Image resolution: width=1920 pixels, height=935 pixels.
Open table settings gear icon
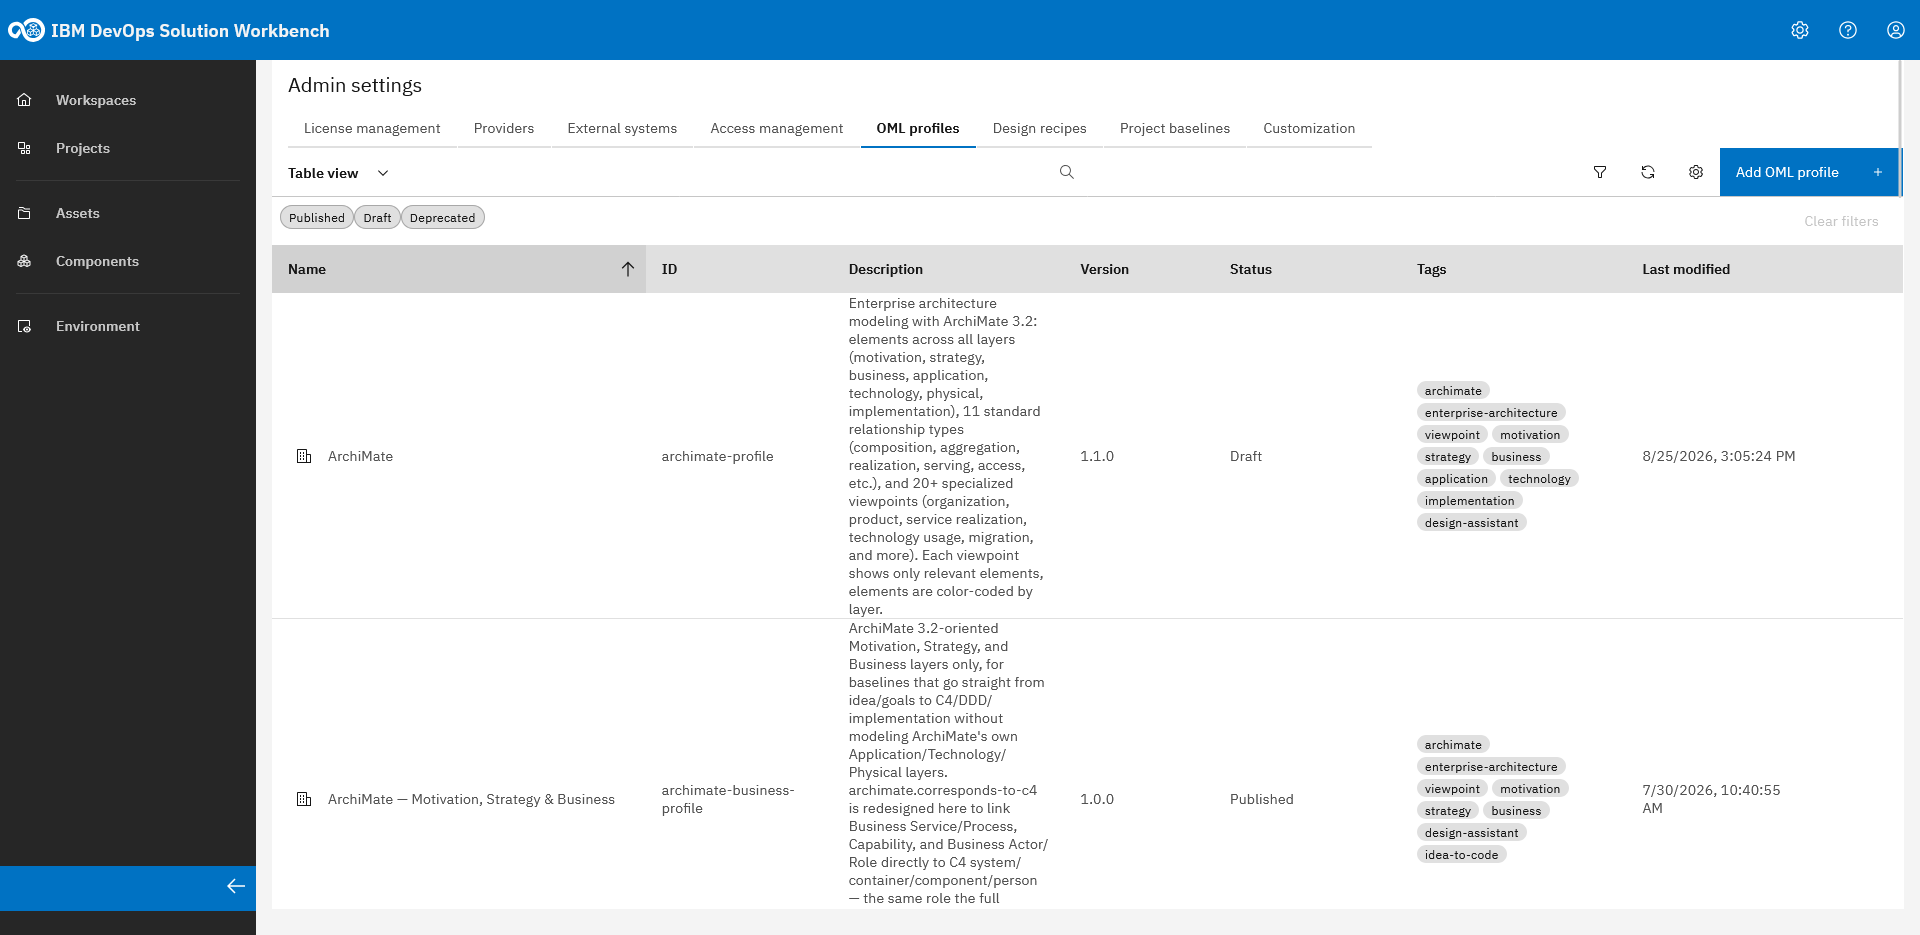click(x=1696, y=172)
